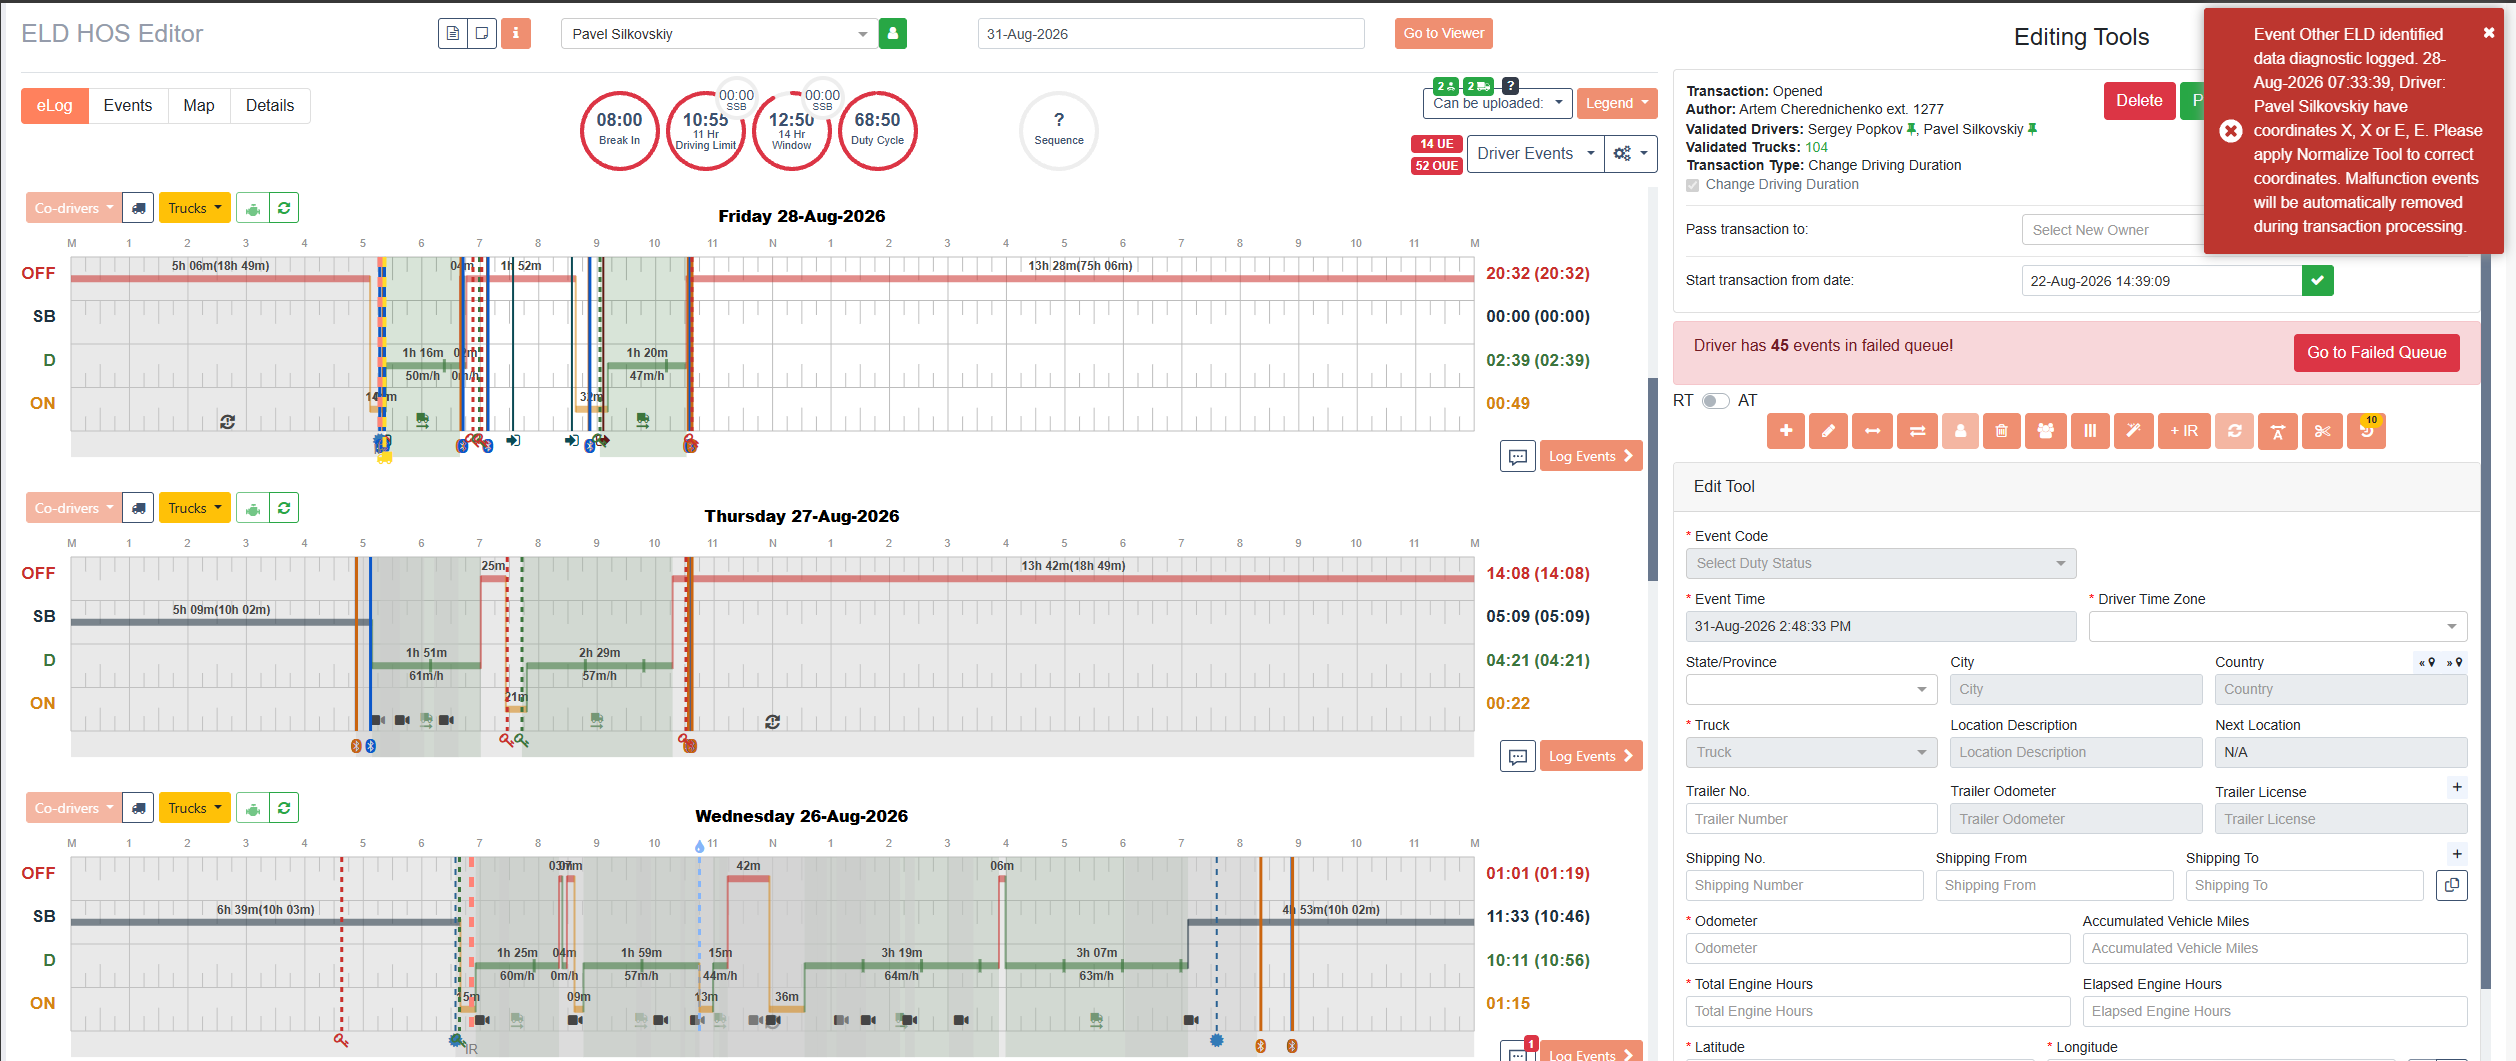Select the pencil edit-event tool
Screen dimensions: 2516x1061
tap(1828, 431)
